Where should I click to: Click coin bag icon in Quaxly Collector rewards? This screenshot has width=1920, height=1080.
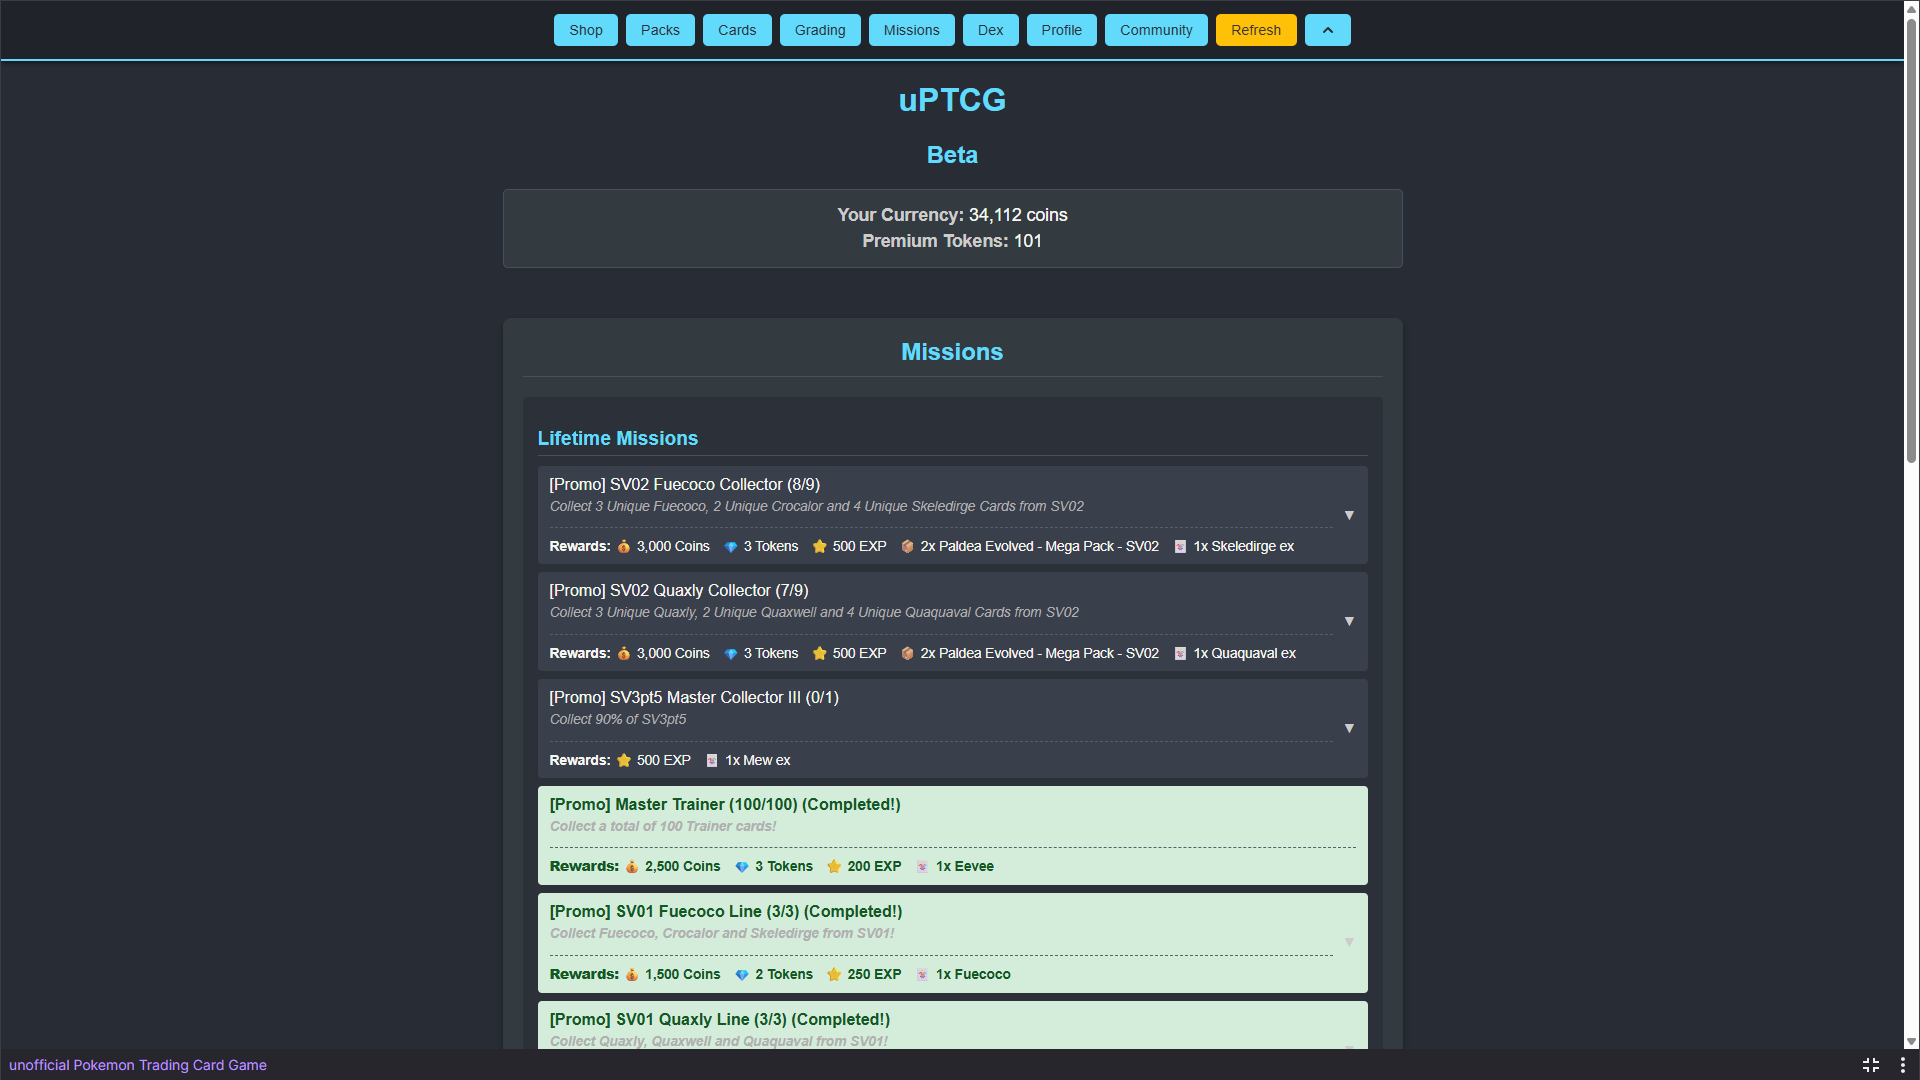[624, 653]
